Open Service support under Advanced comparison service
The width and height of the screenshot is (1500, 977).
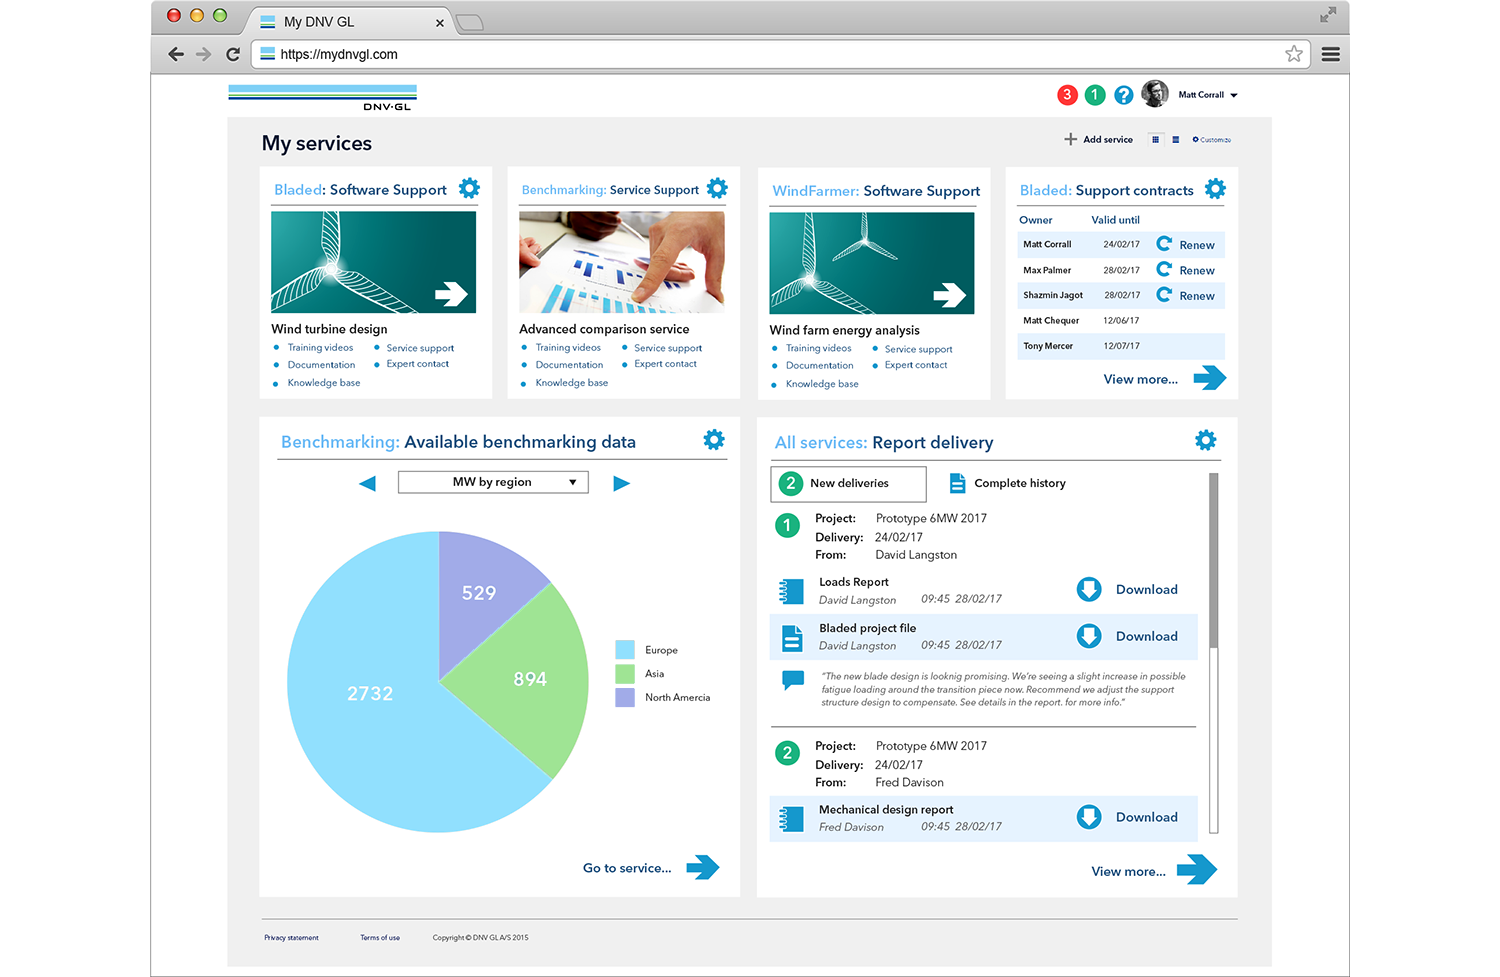pyautogui.click(x=668, y=348)
